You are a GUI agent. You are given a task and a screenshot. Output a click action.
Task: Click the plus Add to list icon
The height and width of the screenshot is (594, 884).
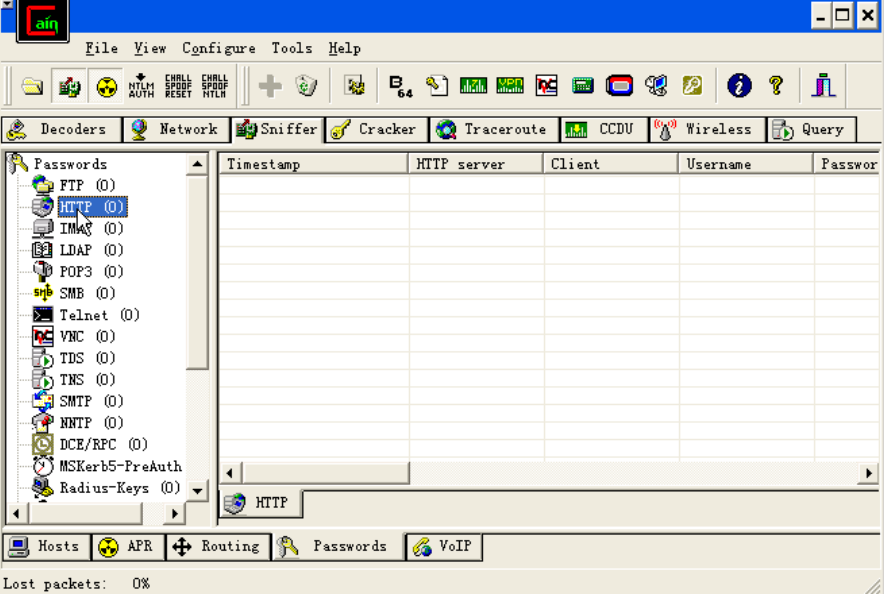[270, 86]
